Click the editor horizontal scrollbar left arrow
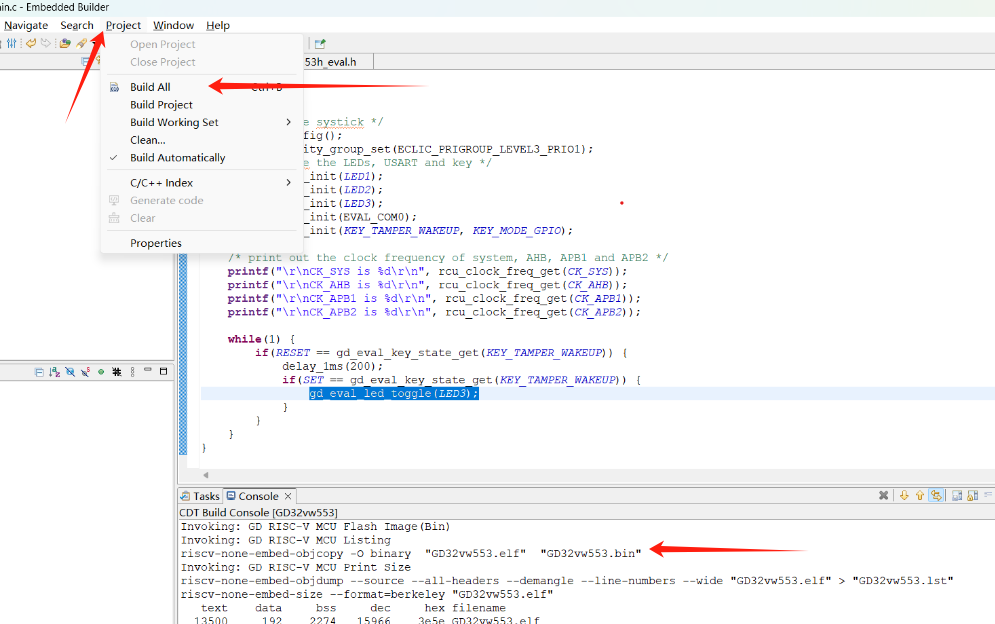 (206, 475)
